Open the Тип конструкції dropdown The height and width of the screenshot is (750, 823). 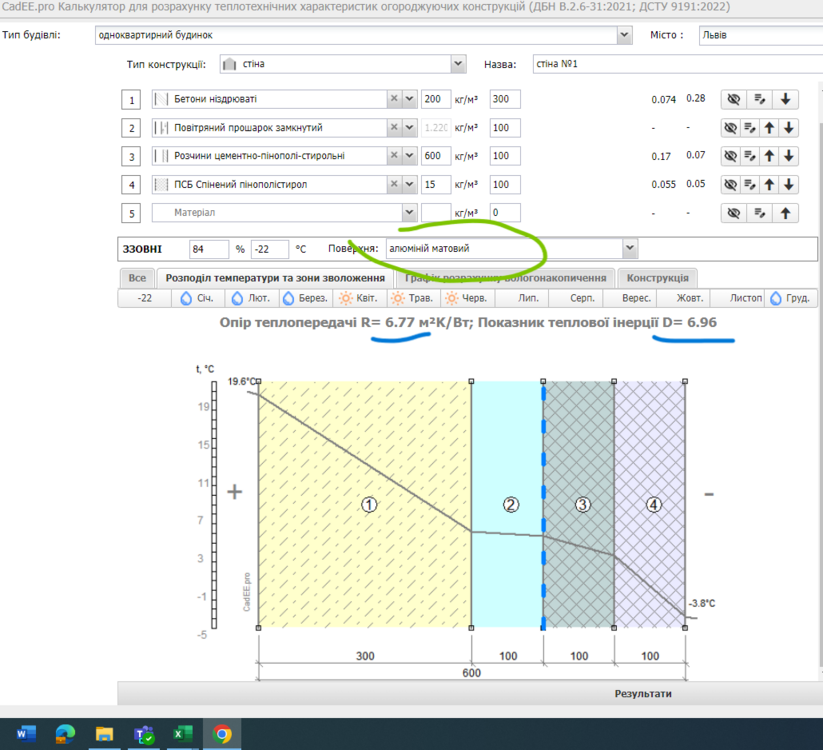pyautogui.click(x=458, y=64)
